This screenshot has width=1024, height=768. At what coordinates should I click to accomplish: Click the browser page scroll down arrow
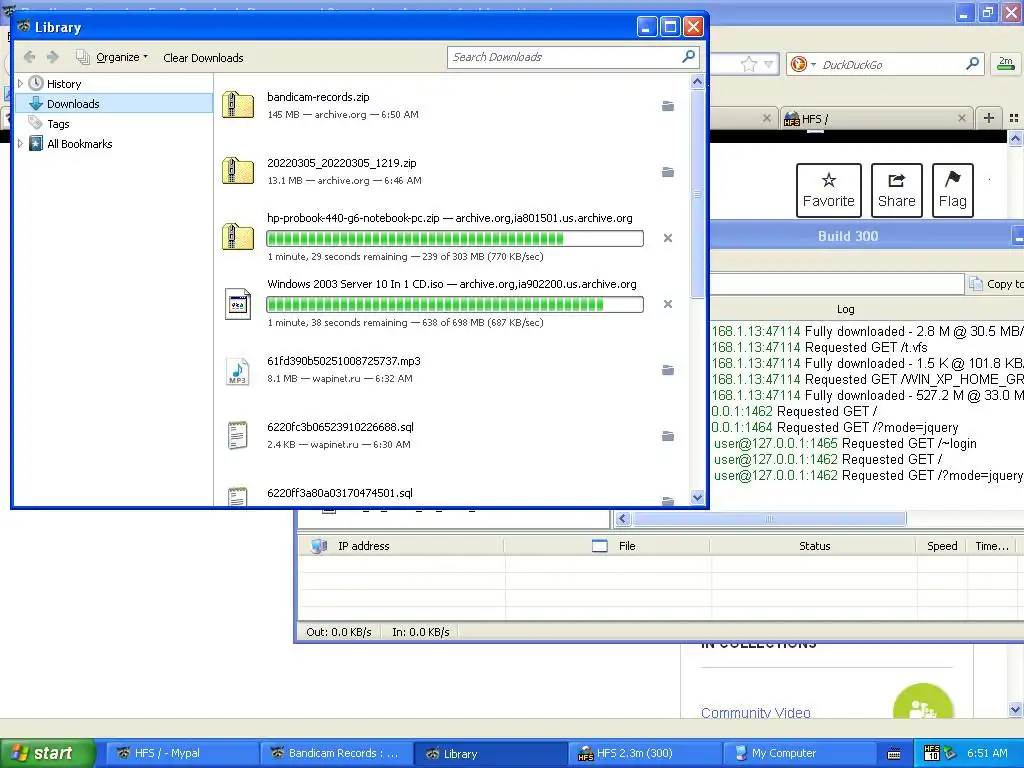click(1016, 709)
